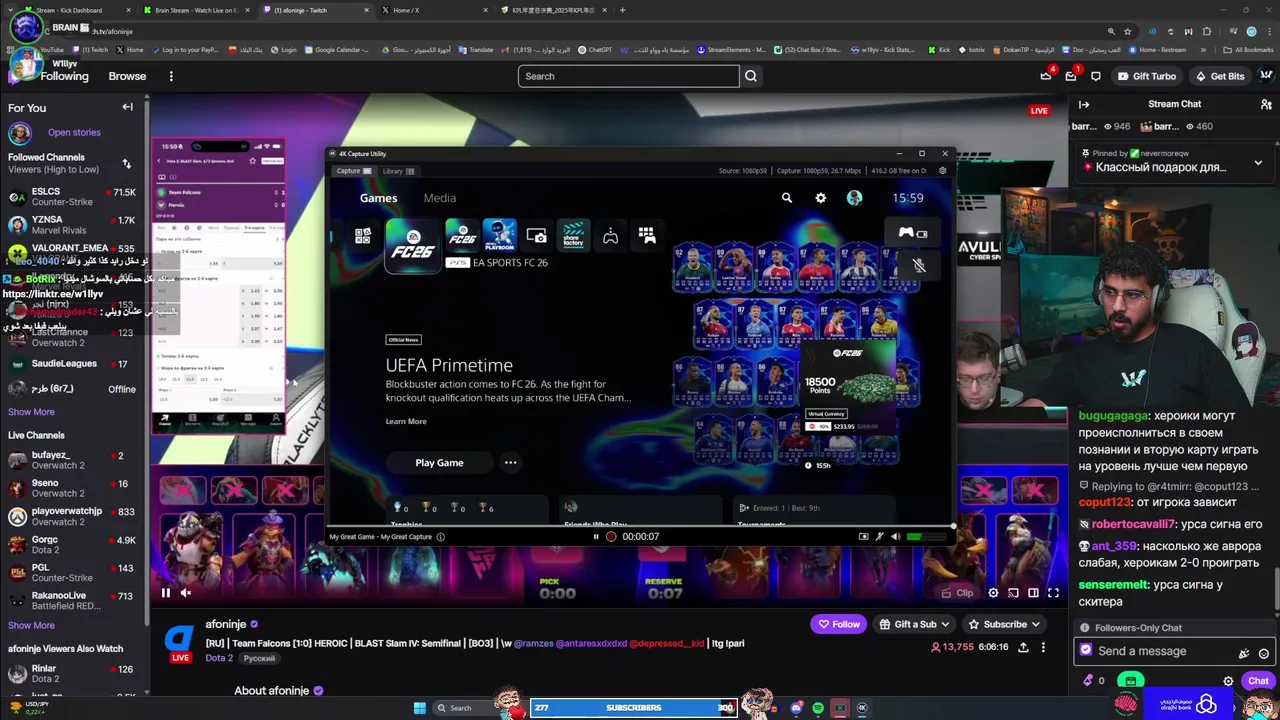Open the Dota 2 category link

pyautogui.click(x=219, y=659)
